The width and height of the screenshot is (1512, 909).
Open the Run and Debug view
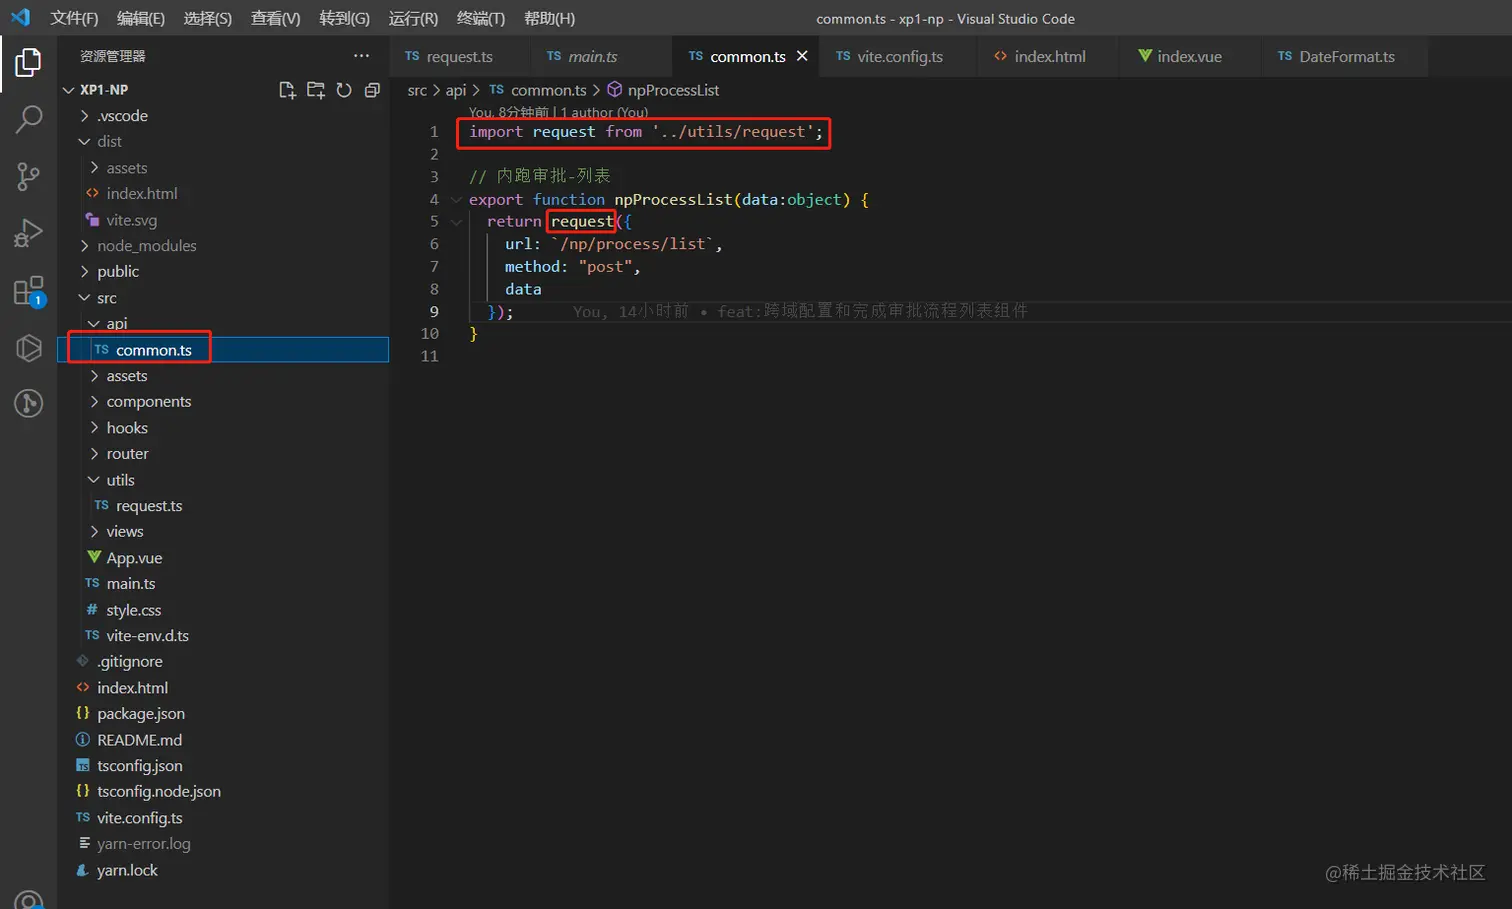[28, 233]
